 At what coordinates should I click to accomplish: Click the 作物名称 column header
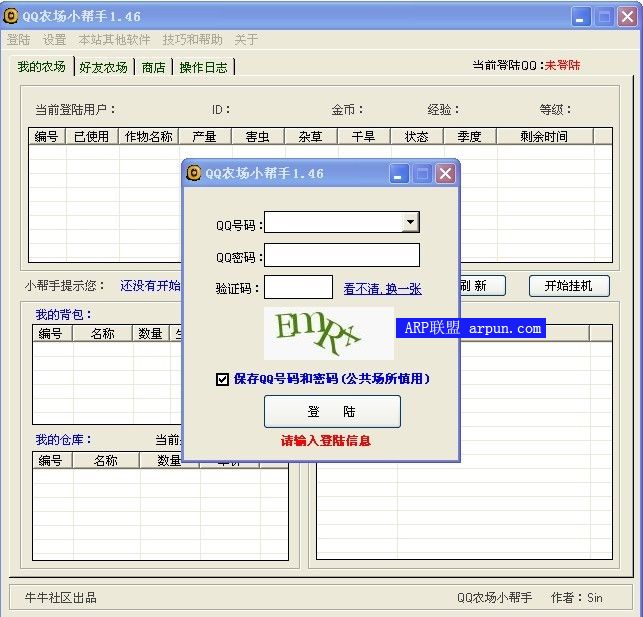(x=148, y=136)
